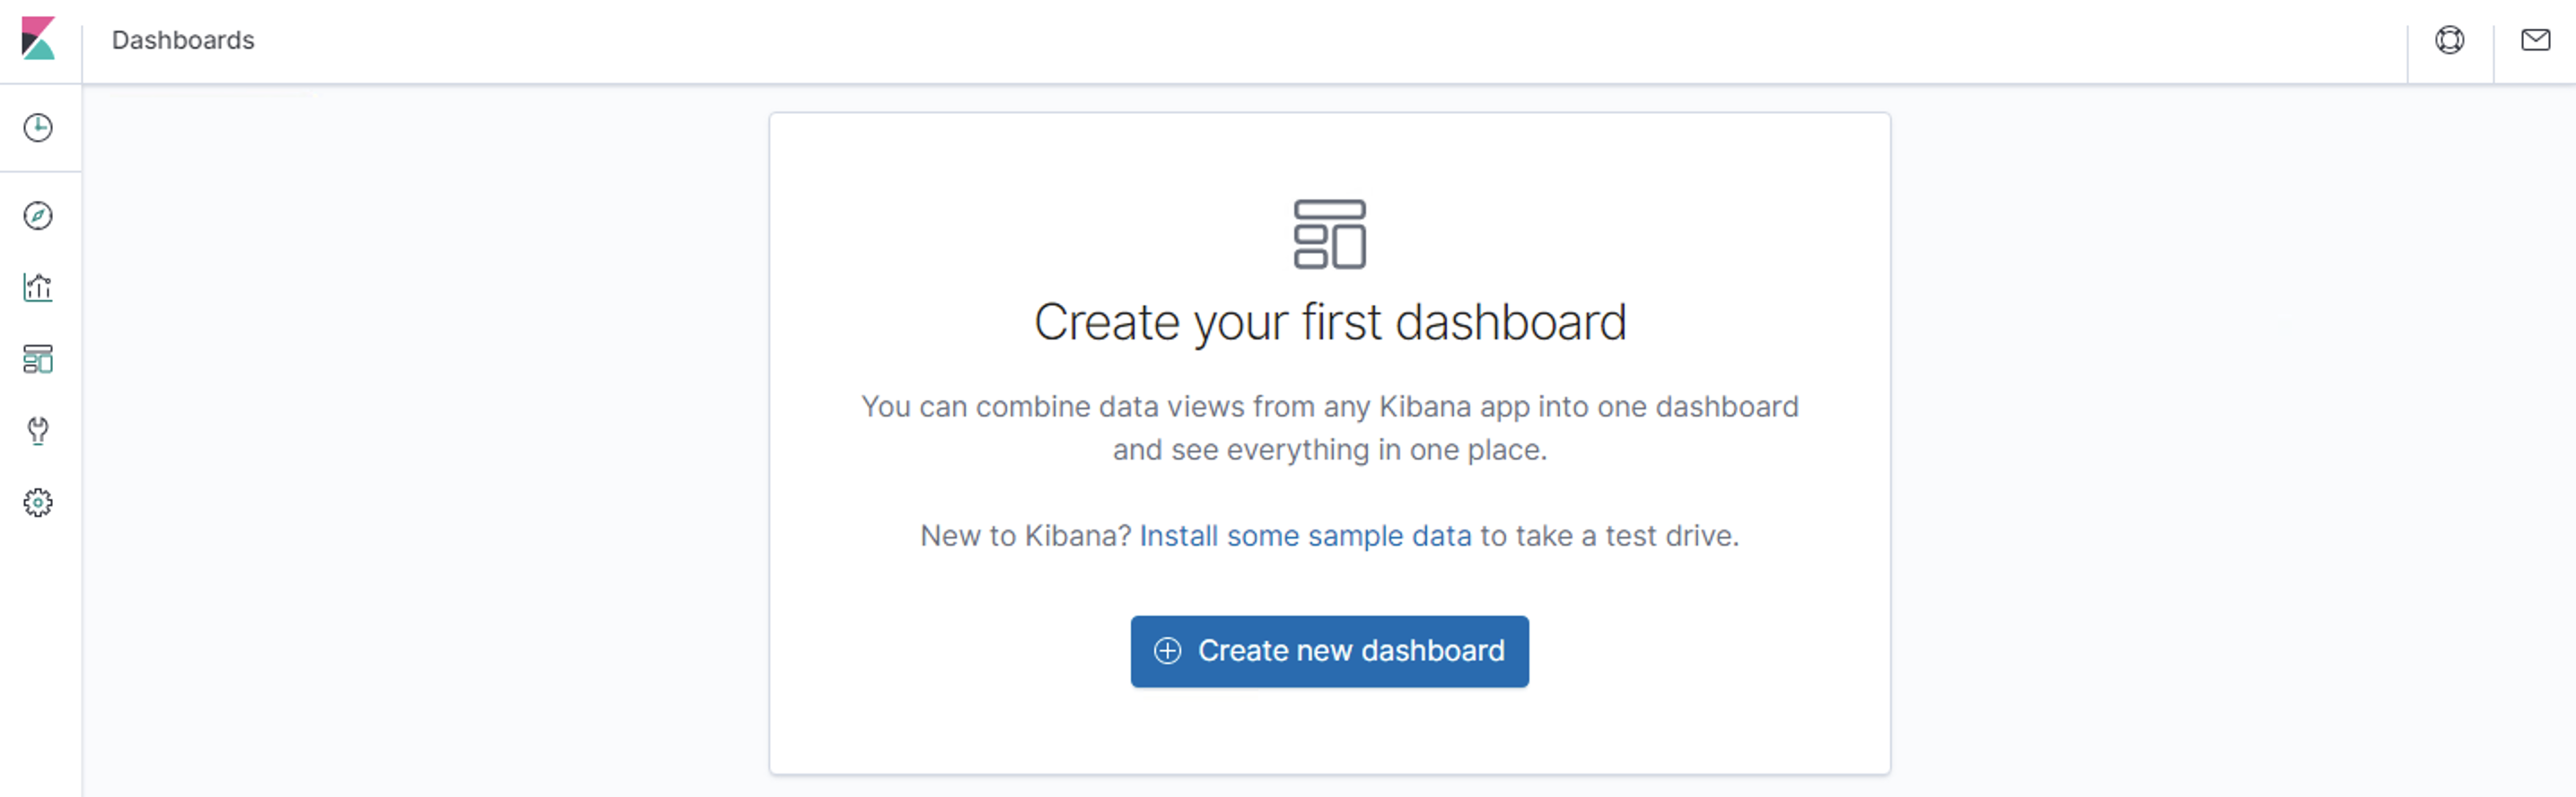Screen dimensions: 2576x797
Task: Select the Dashboard icon in the sidebar
Action: (38, 359)
